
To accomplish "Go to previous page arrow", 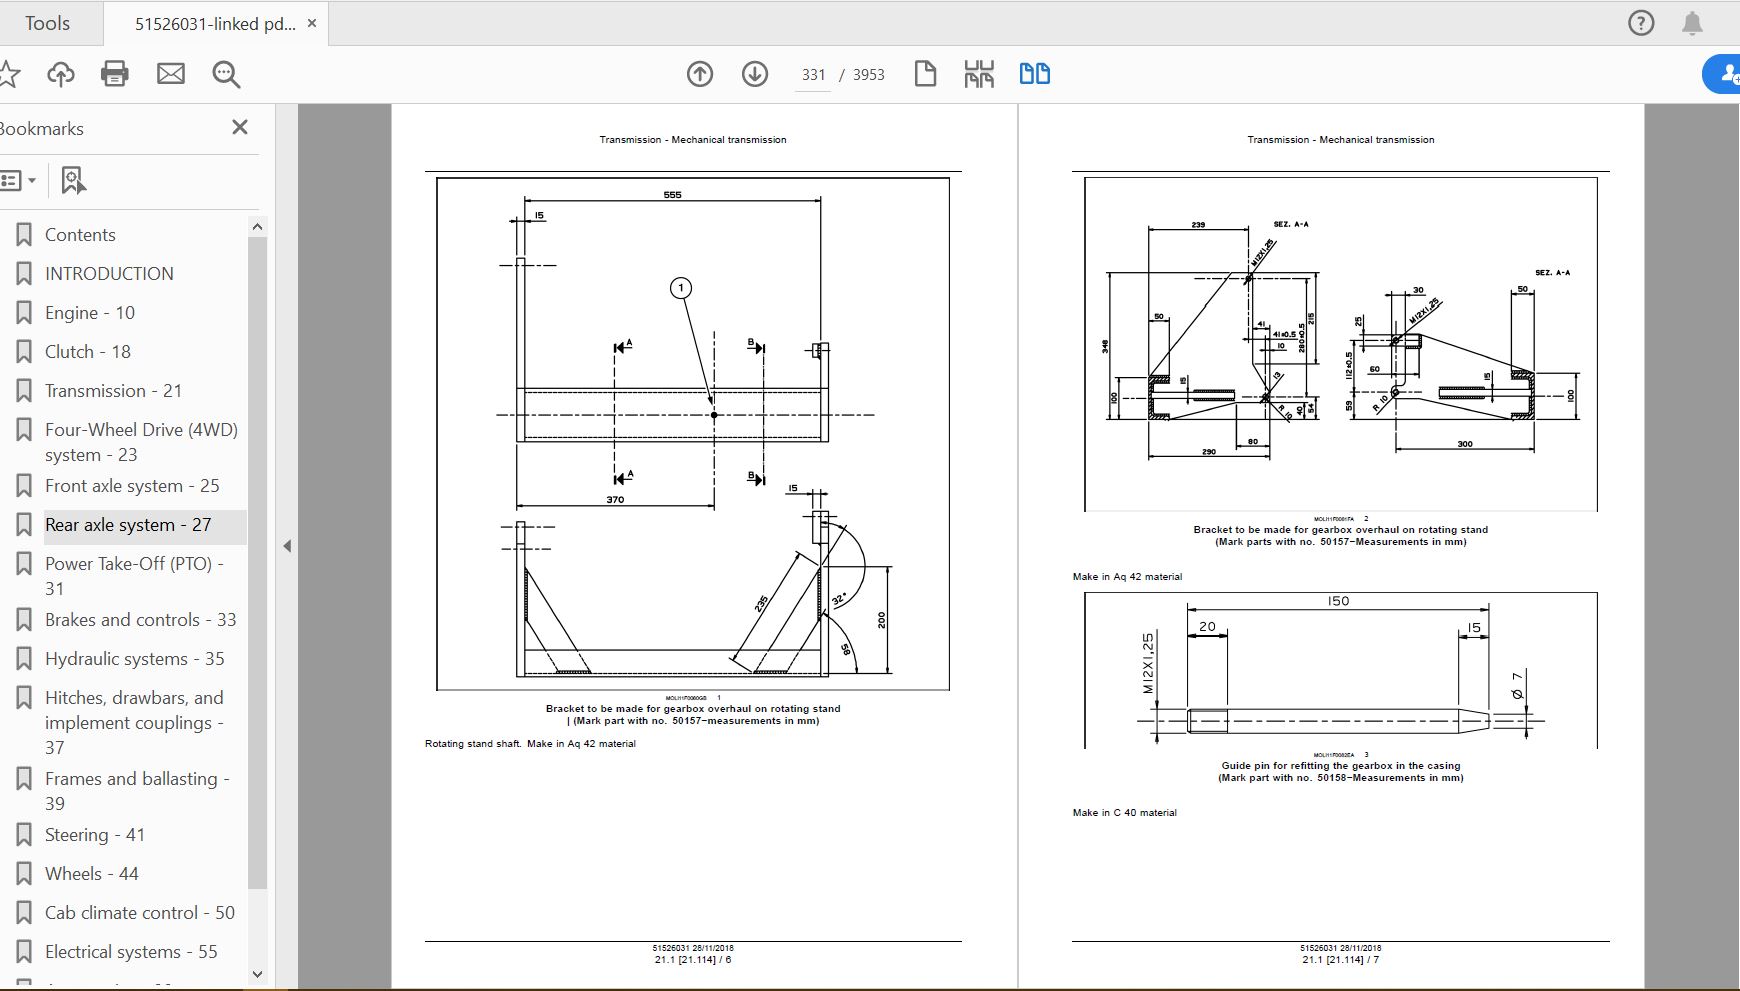I will [700, 74].
